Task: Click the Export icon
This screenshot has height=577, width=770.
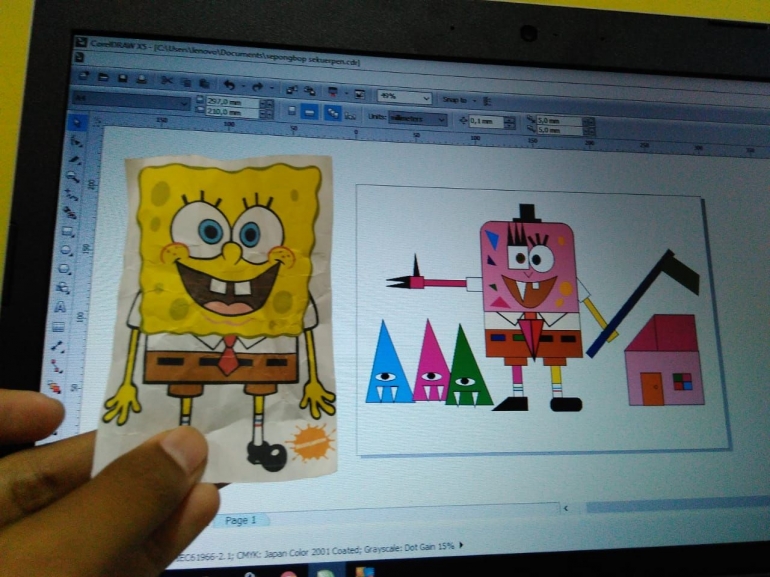Action: 310,90
